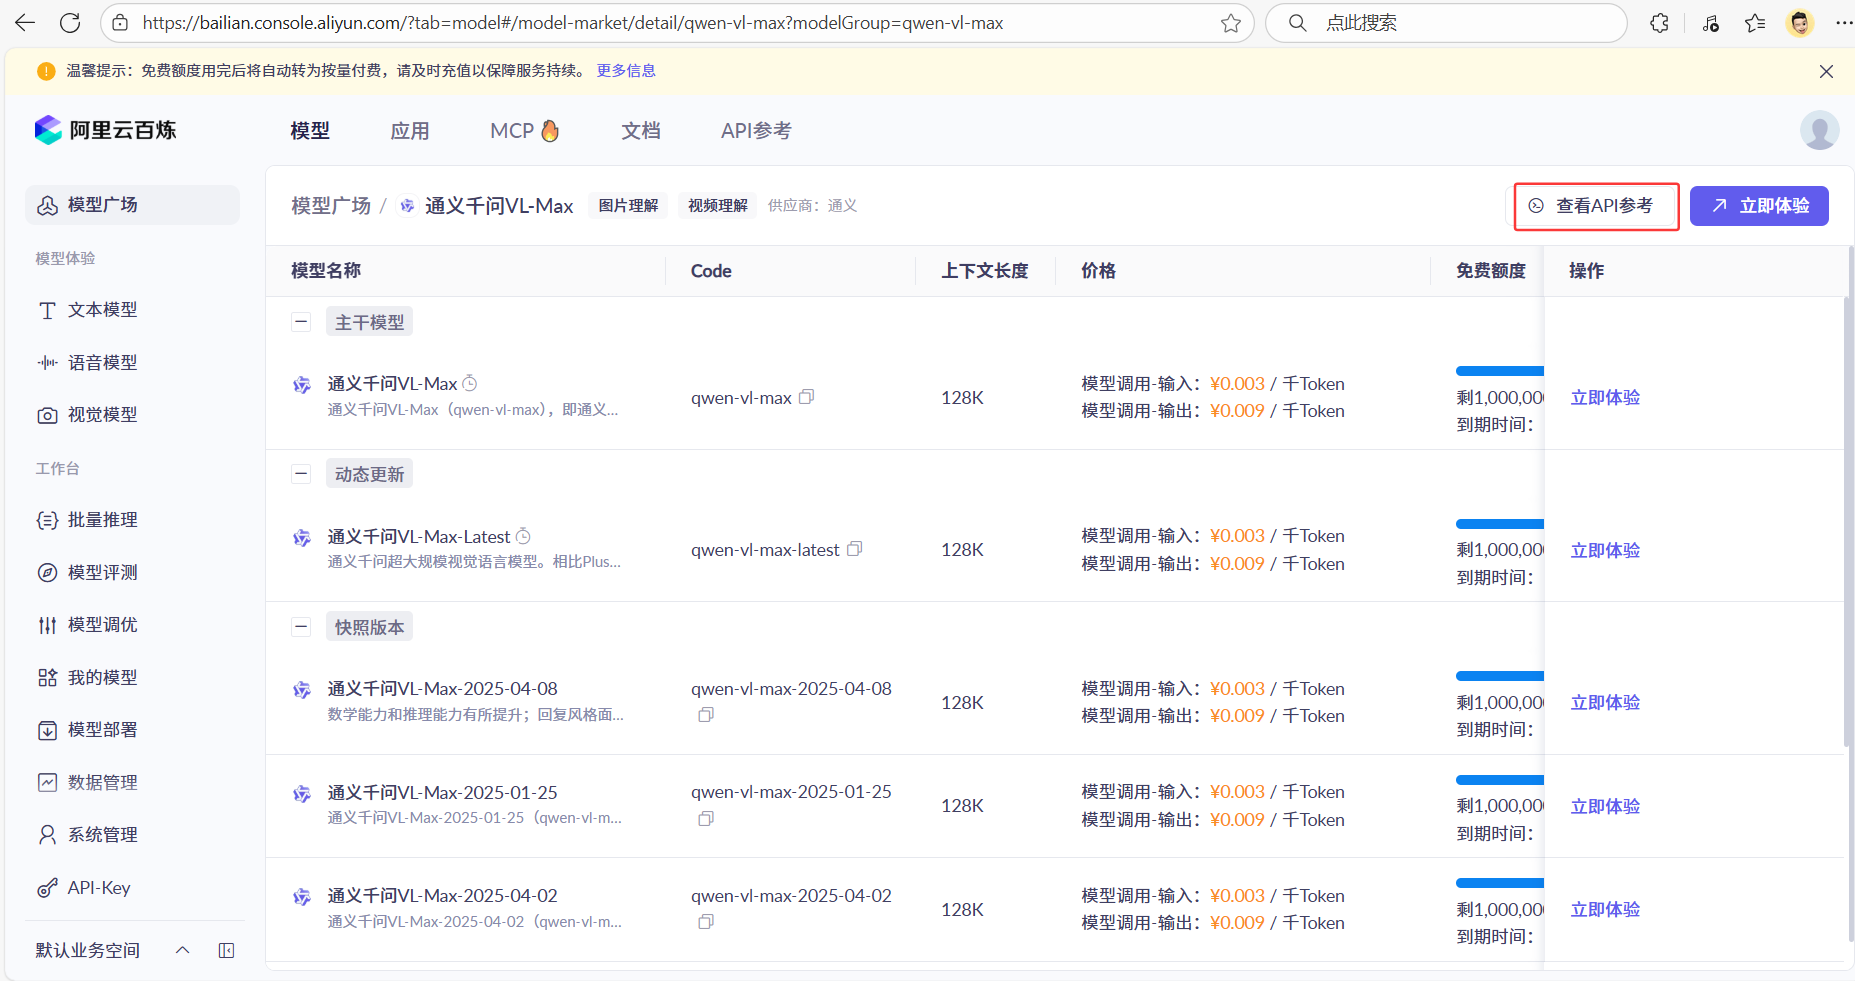Open API-Key page in sidebar
The width and height of the screenshot is (1855, 981).
click(98, 888)
